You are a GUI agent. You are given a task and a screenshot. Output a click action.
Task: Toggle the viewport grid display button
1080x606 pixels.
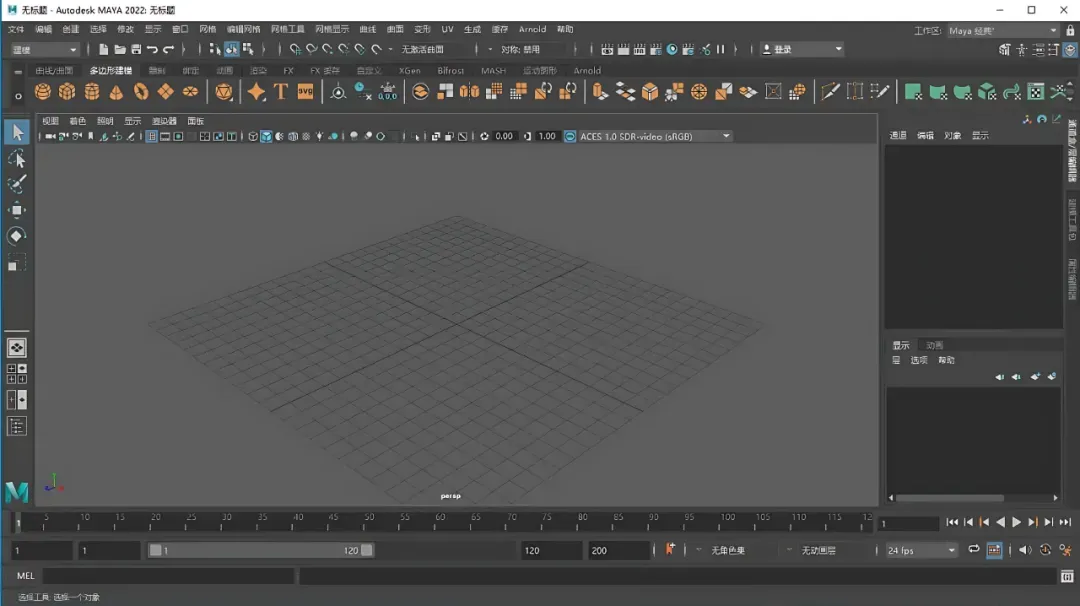point(152,136)
